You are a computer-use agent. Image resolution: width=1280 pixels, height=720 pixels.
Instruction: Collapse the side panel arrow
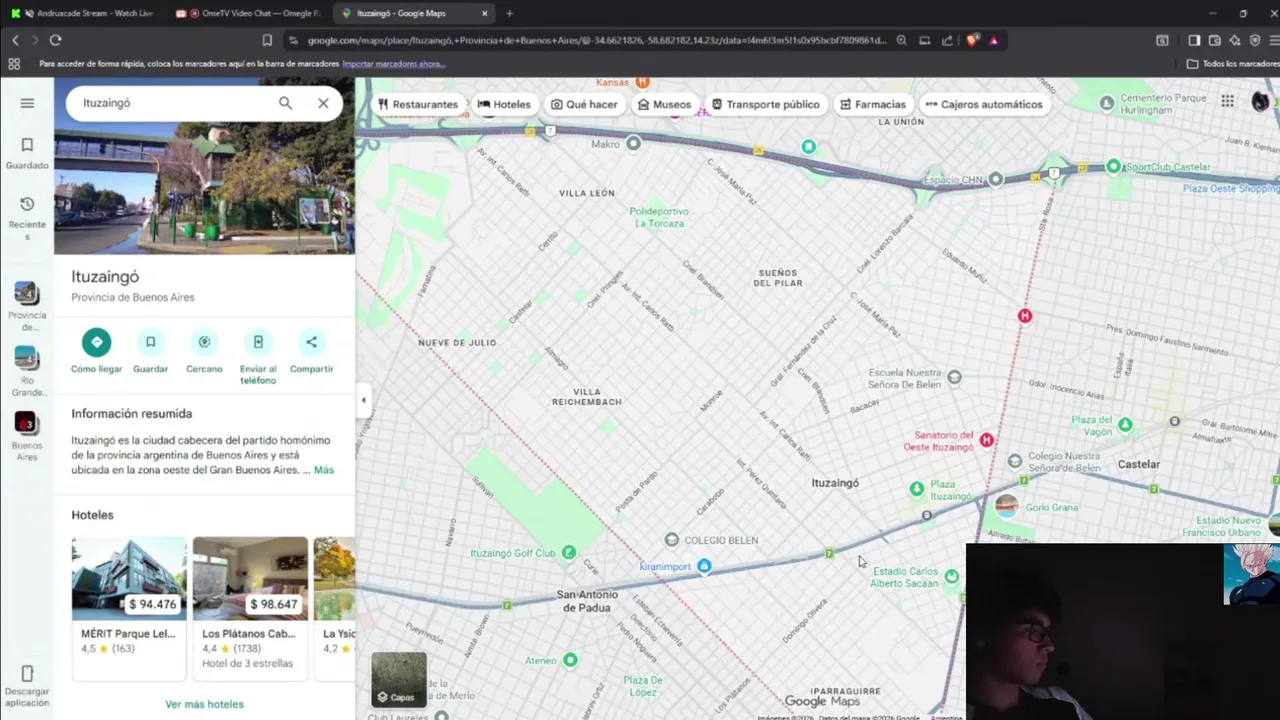363,400
